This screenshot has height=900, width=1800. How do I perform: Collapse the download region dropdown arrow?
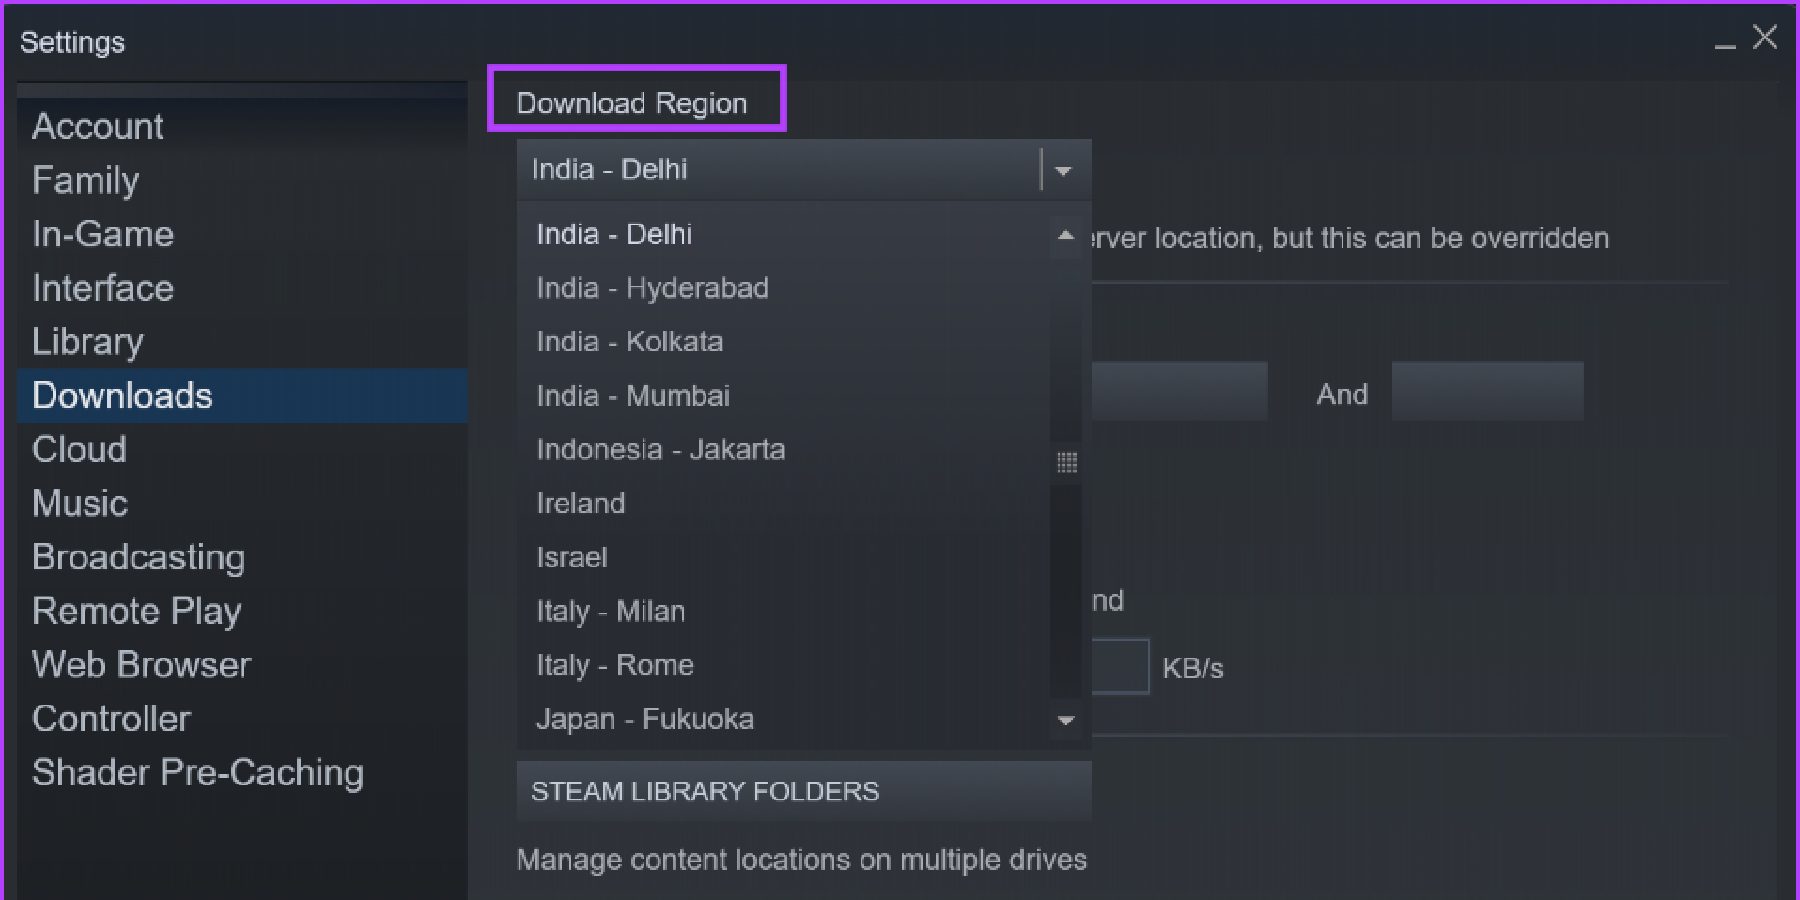pos(1064,171)
